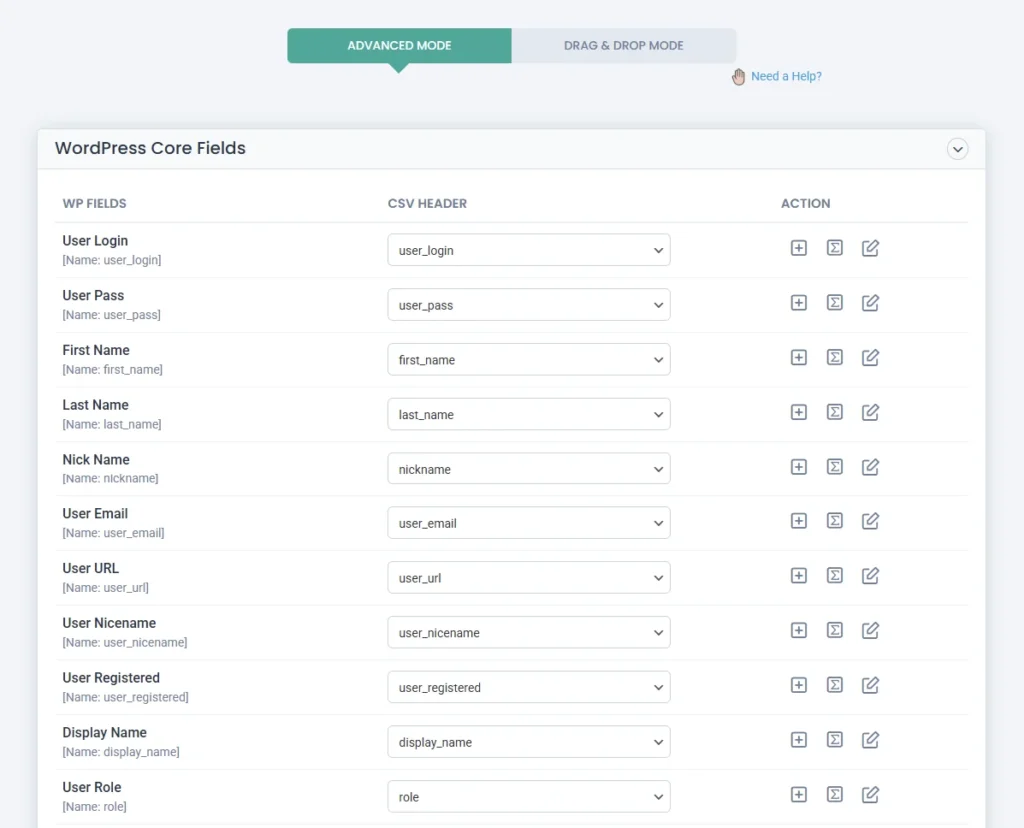Open the user_email CSV header dropdown

click(x=528, y=523)
